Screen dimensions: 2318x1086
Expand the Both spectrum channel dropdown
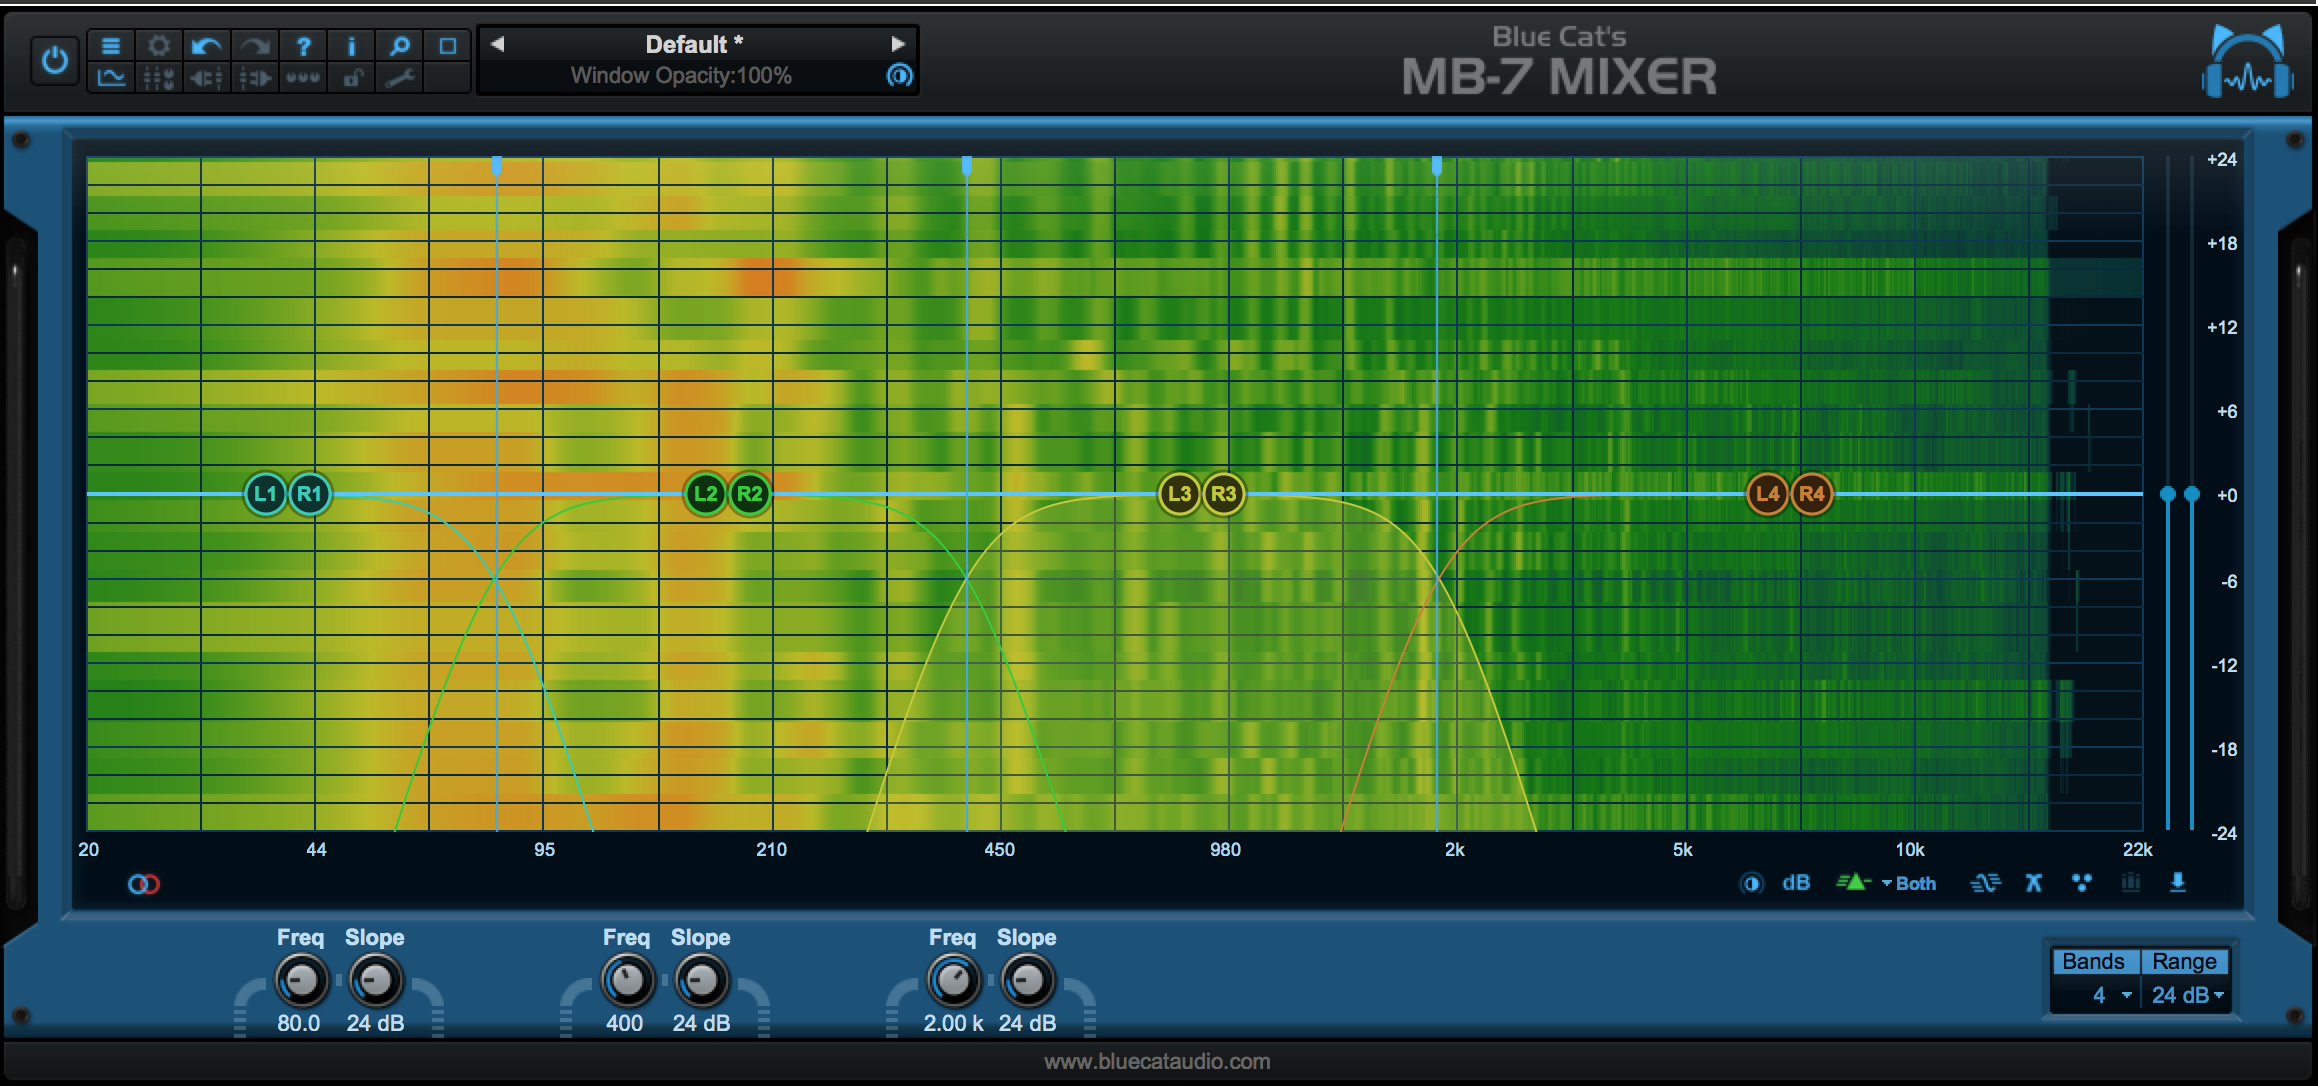pyautogui.click(x=1908, y=883)
